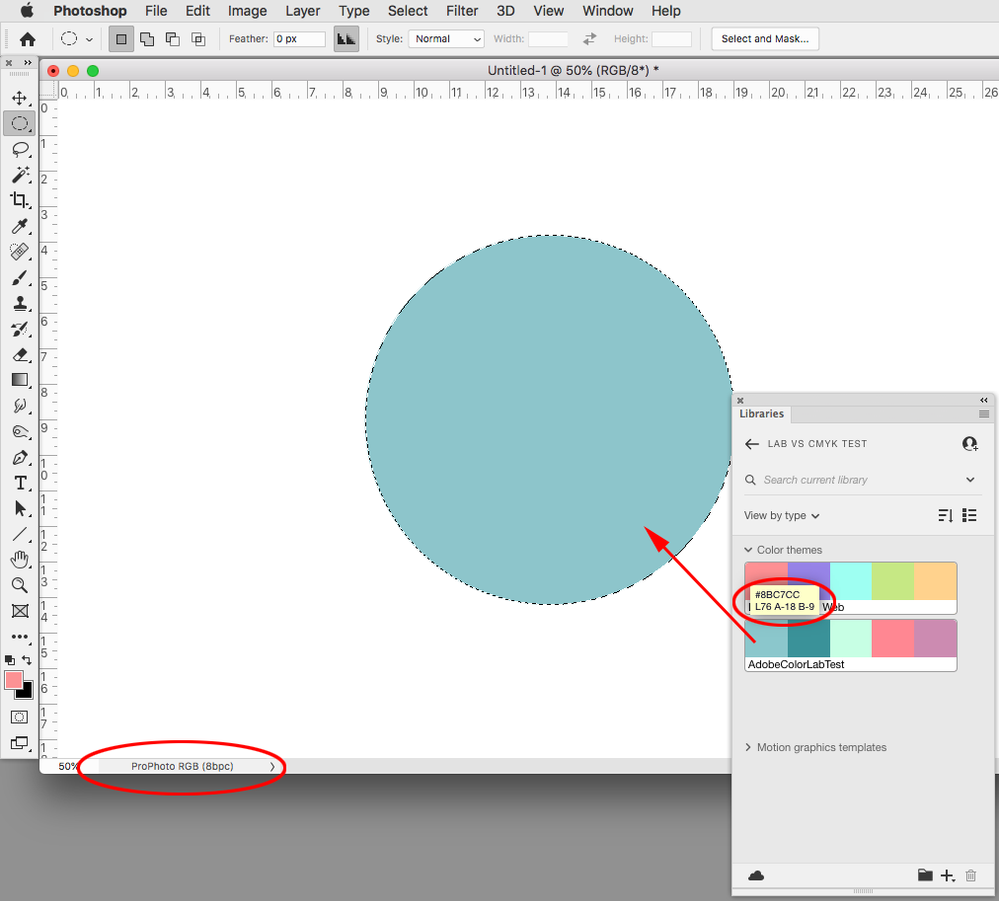Screen dimensions: 999x901
Task: Collaborate via the invite people icon in Libraries
Action: point(969,443)
